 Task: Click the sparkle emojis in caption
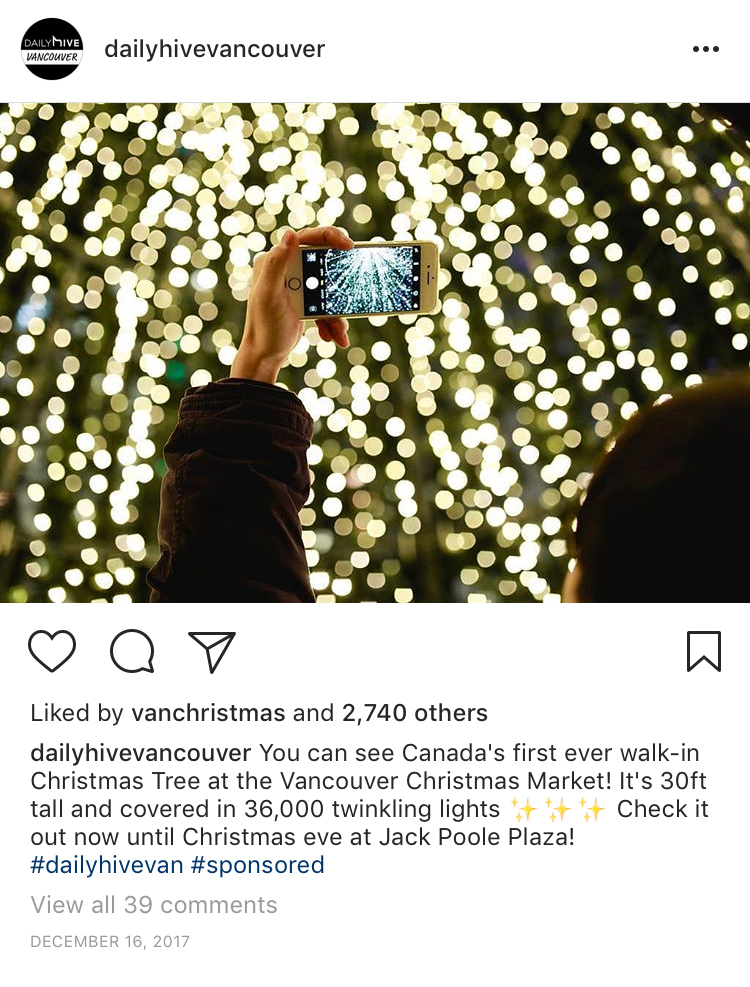[x=558, y=809]
